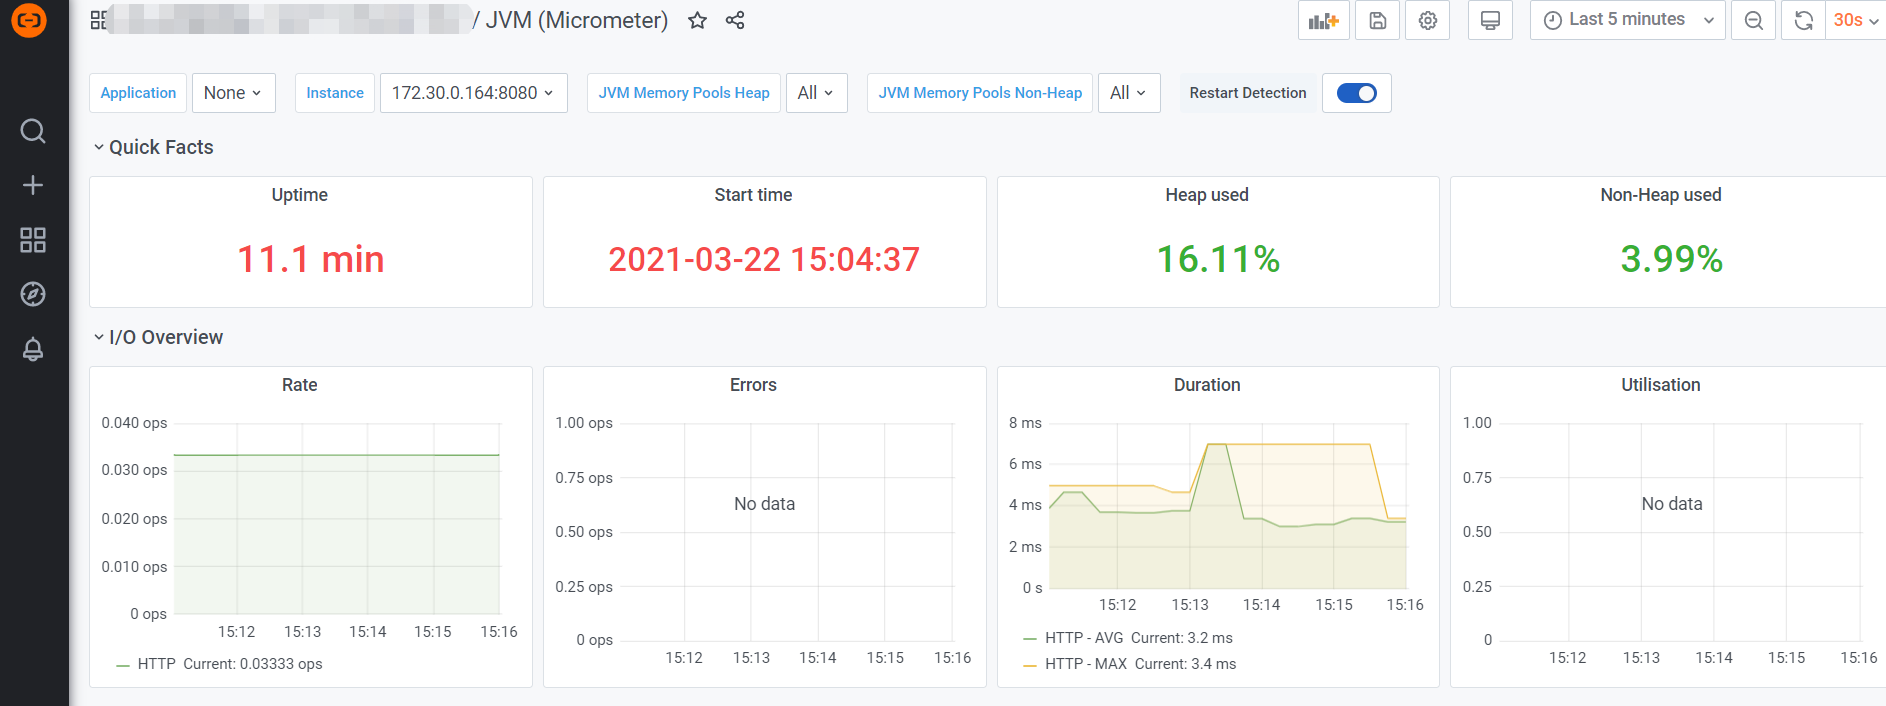Toggle the Restart Detection switch

click(1356, 93)
